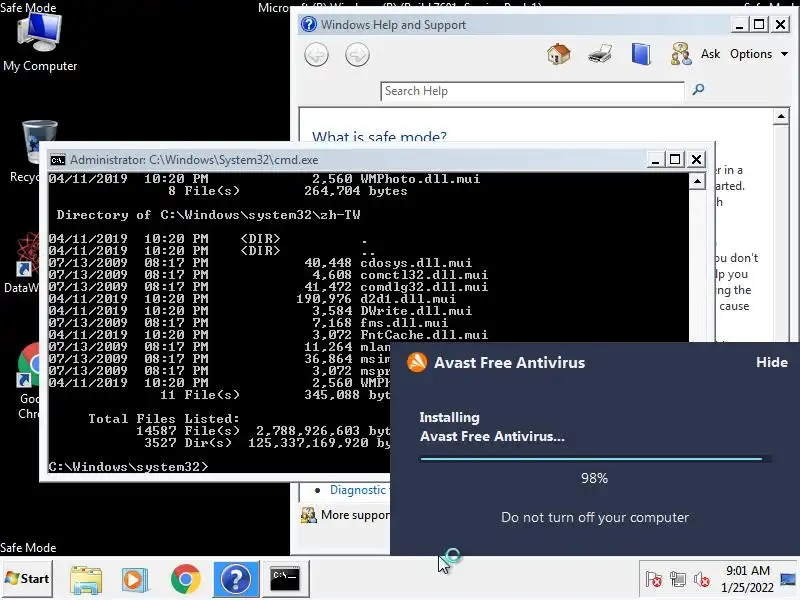Minimize the Windows Help and Support window
The height and width of the screenshot is (600, 800).
pos(739,24)
